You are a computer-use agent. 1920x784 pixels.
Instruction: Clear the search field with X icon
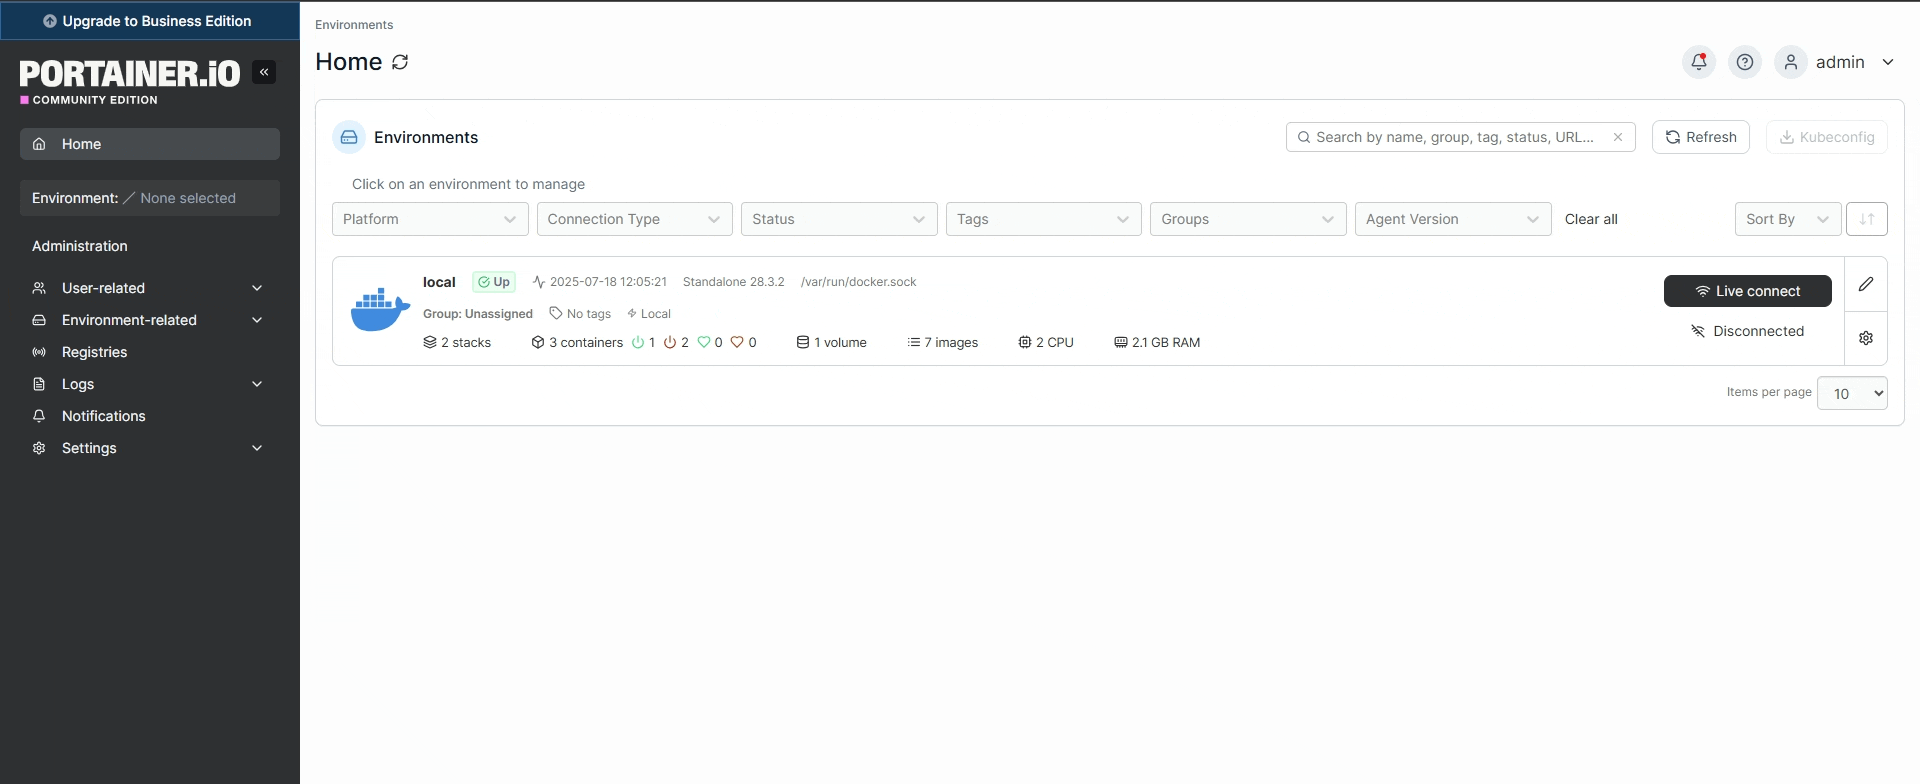pyautogui.click(x=1617, y=137)
